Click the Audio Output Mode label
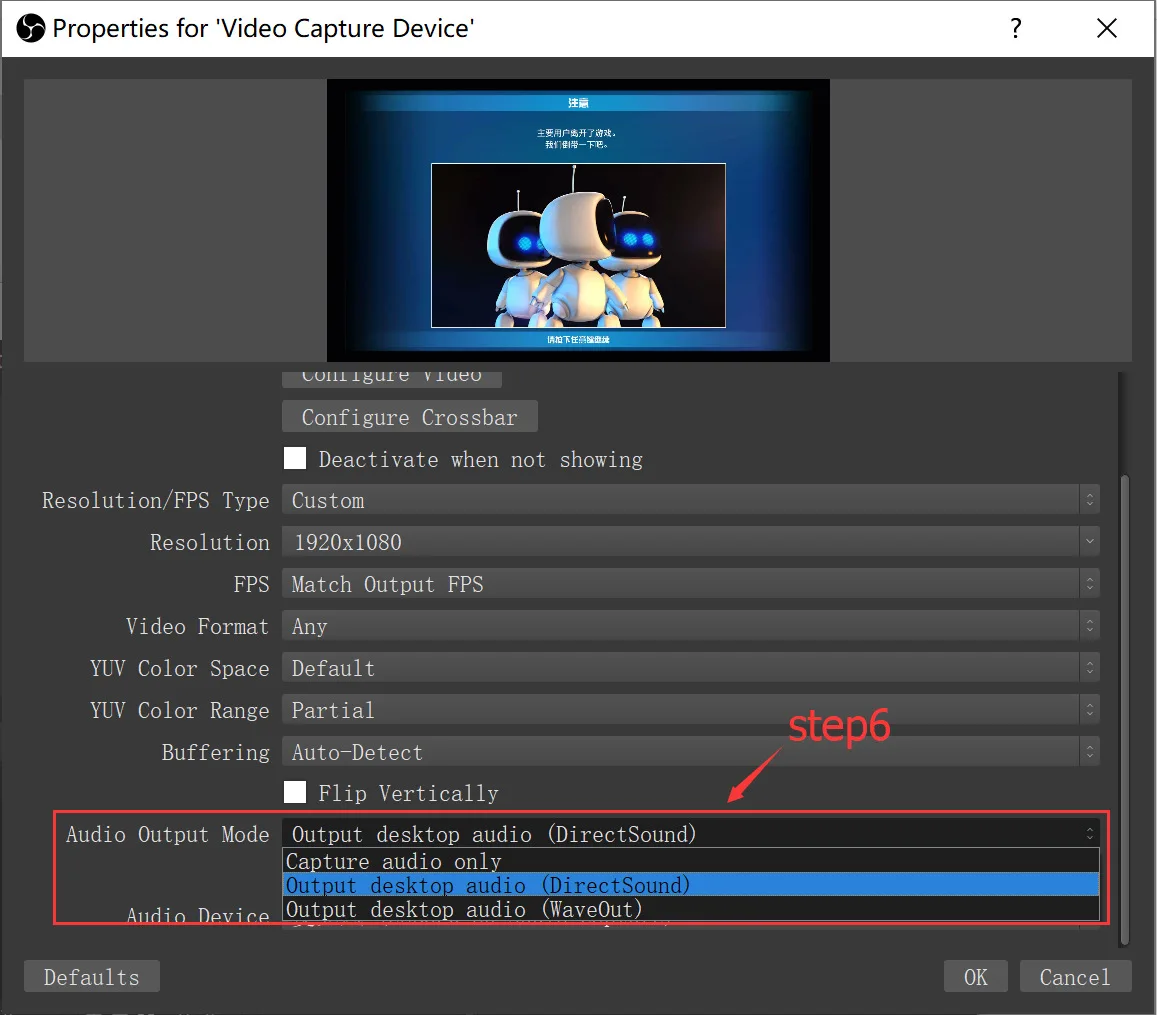 167,834
